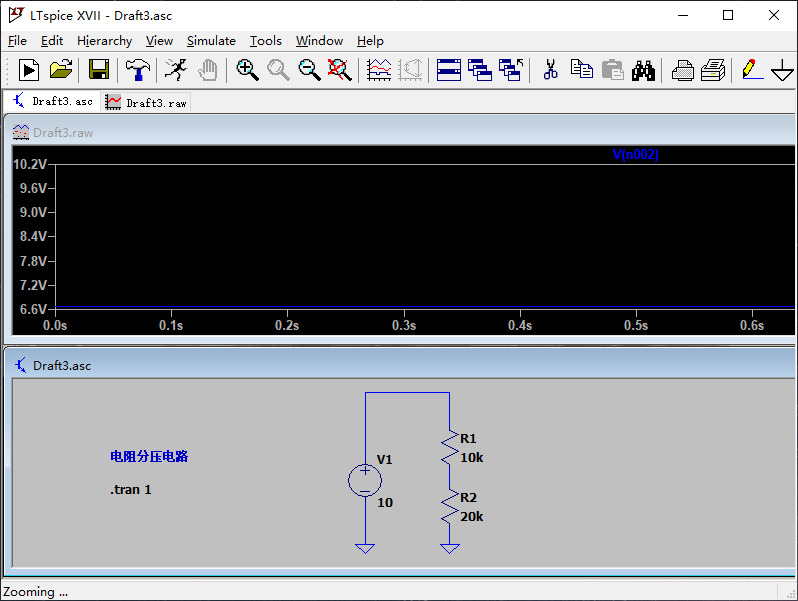
Task: Select the .tran 1 directive text
Action: point(131,490)
